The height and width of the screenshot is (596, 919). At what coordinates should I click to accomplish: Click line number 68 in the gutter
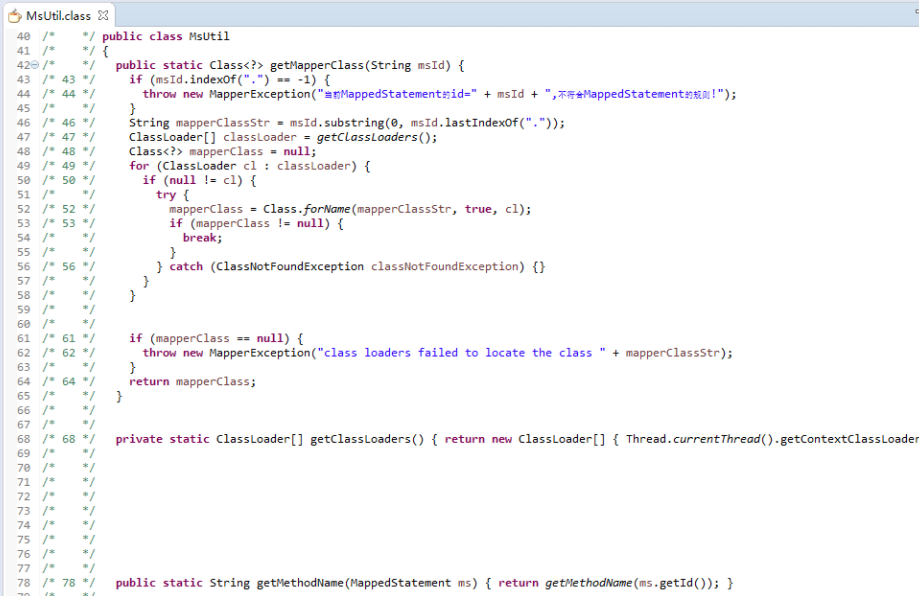24,439
